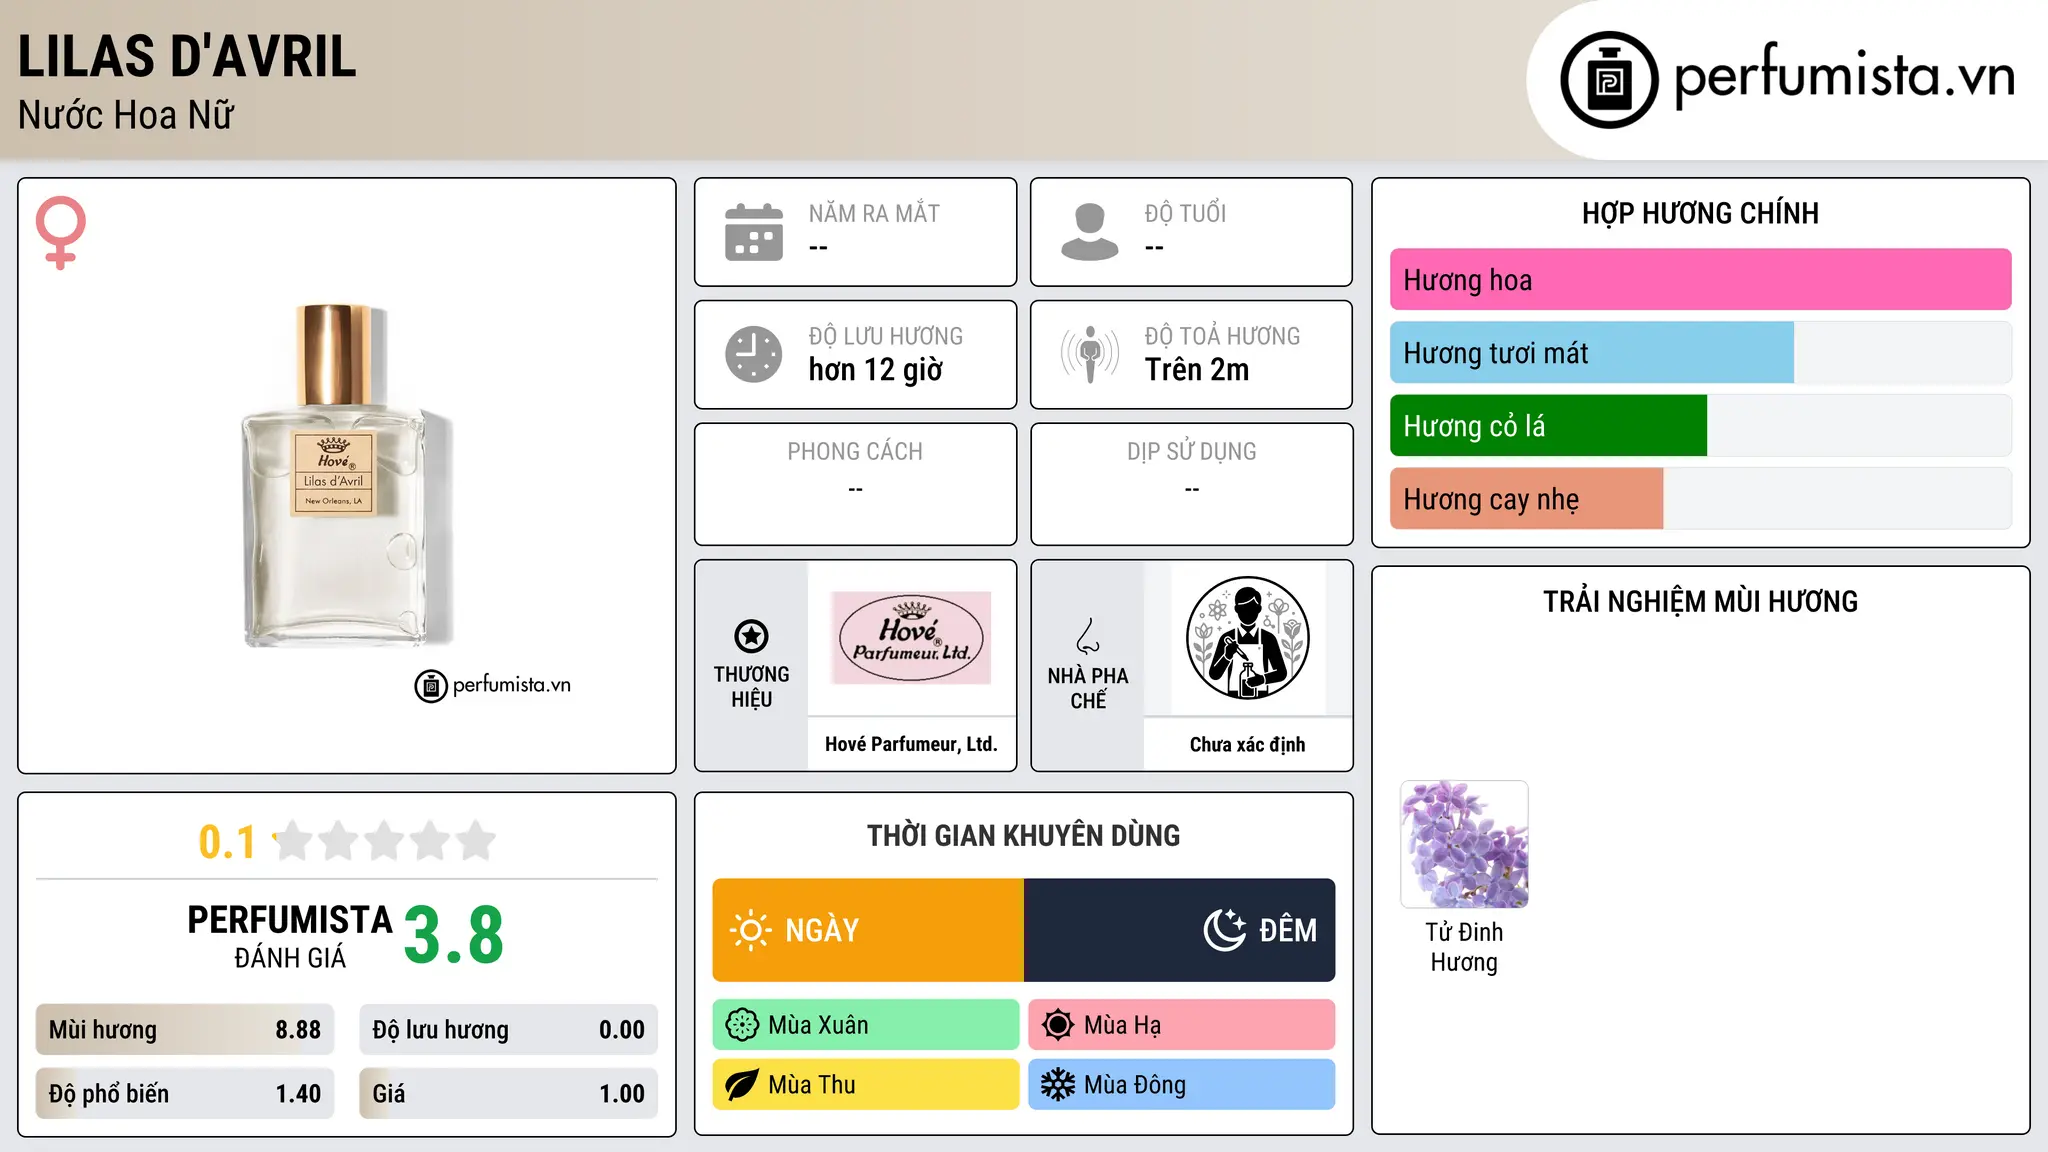Image resolution: width=2048 pixels, height=1152 pixels.
Task: Click the DỊP SỬ DỤNG occasion card
Action: (x=1192, y=484)
